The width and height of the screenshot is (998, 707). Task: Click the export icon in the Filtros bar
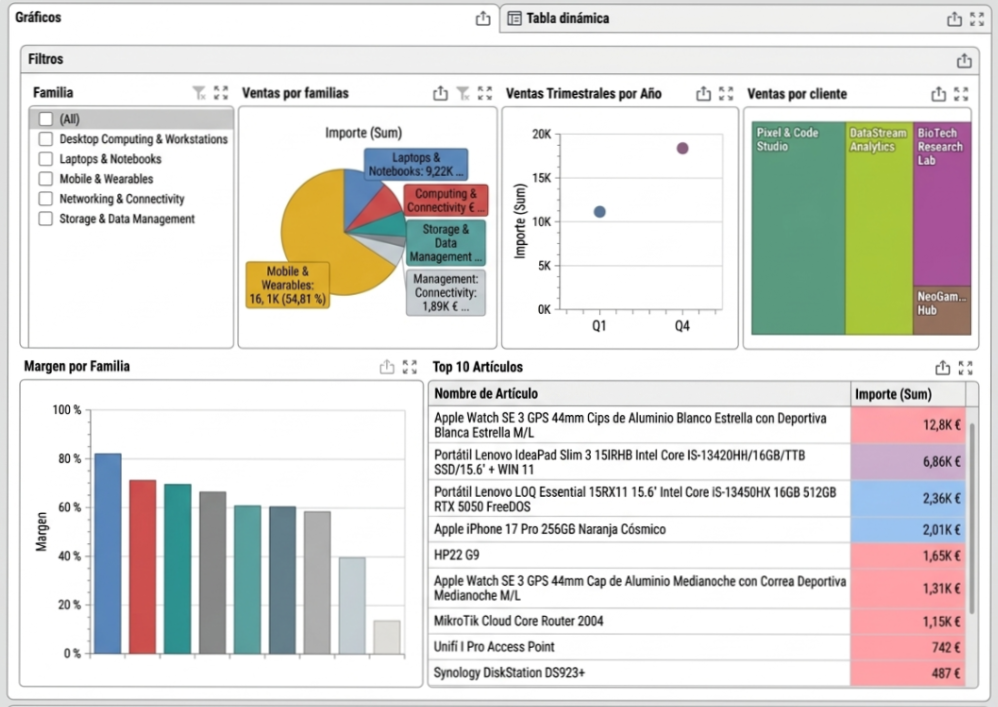click(x=965, y=59)
